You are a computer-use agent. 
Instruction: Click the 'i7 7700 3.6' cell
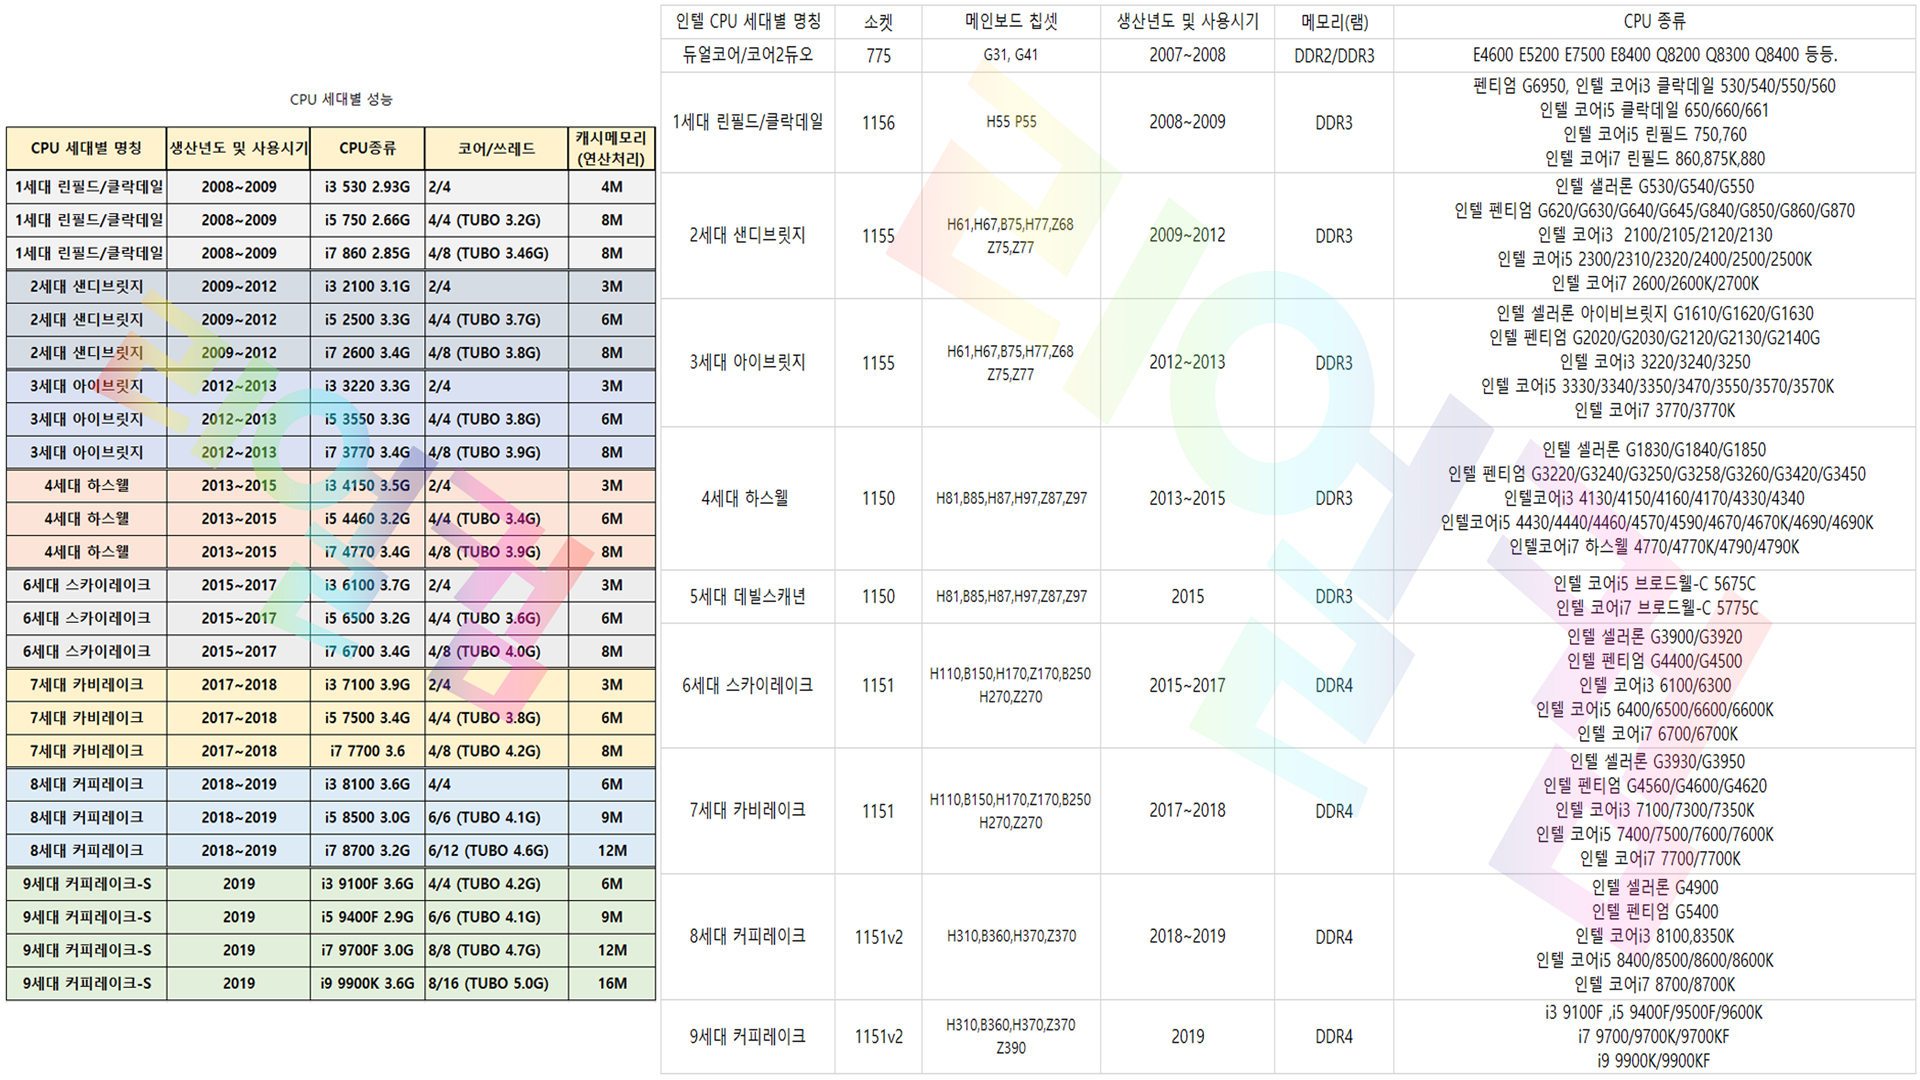[367, 751]
